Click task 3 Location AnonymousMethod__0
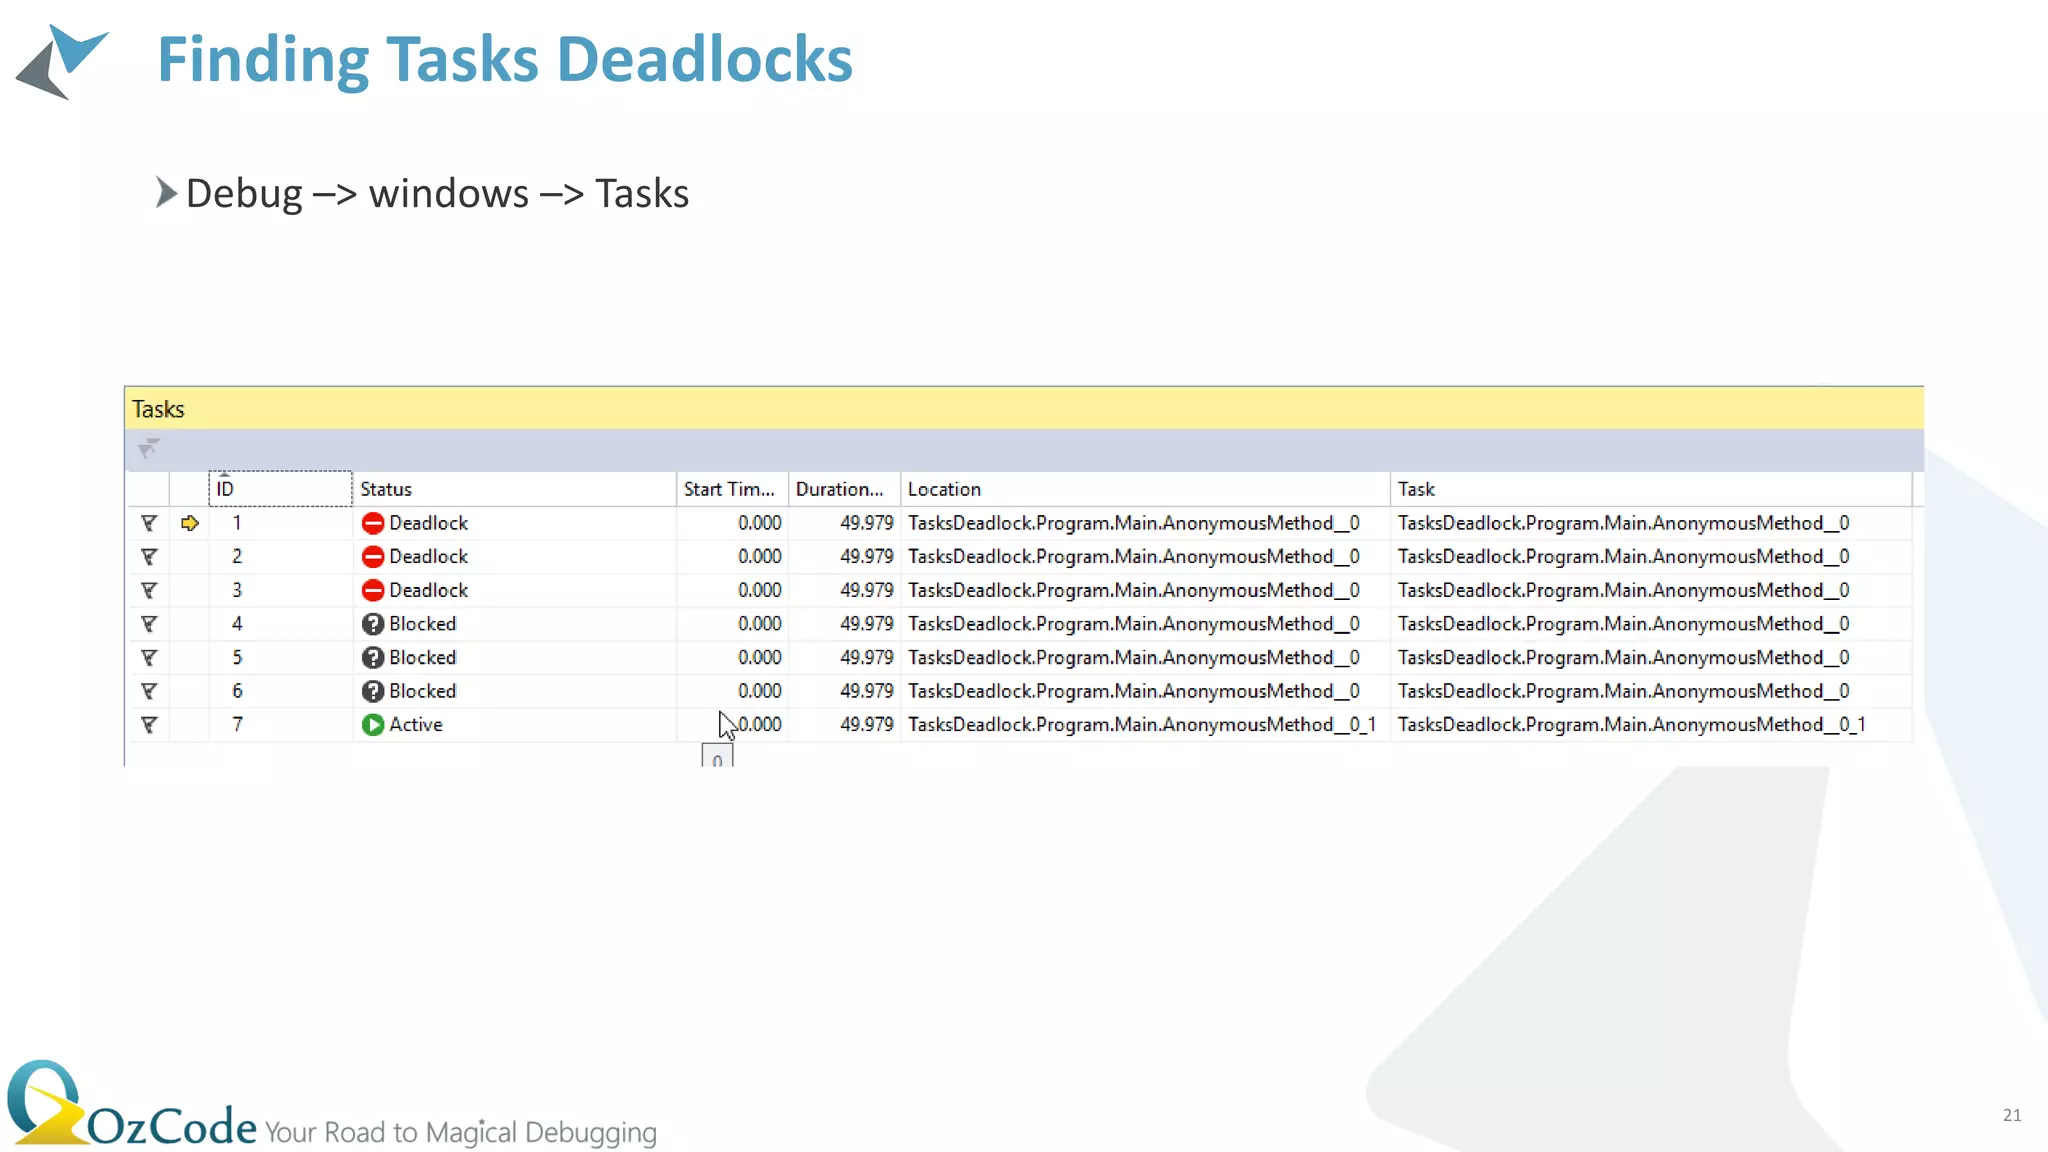This screenshot has height=1152, width=2048. 1134,591
